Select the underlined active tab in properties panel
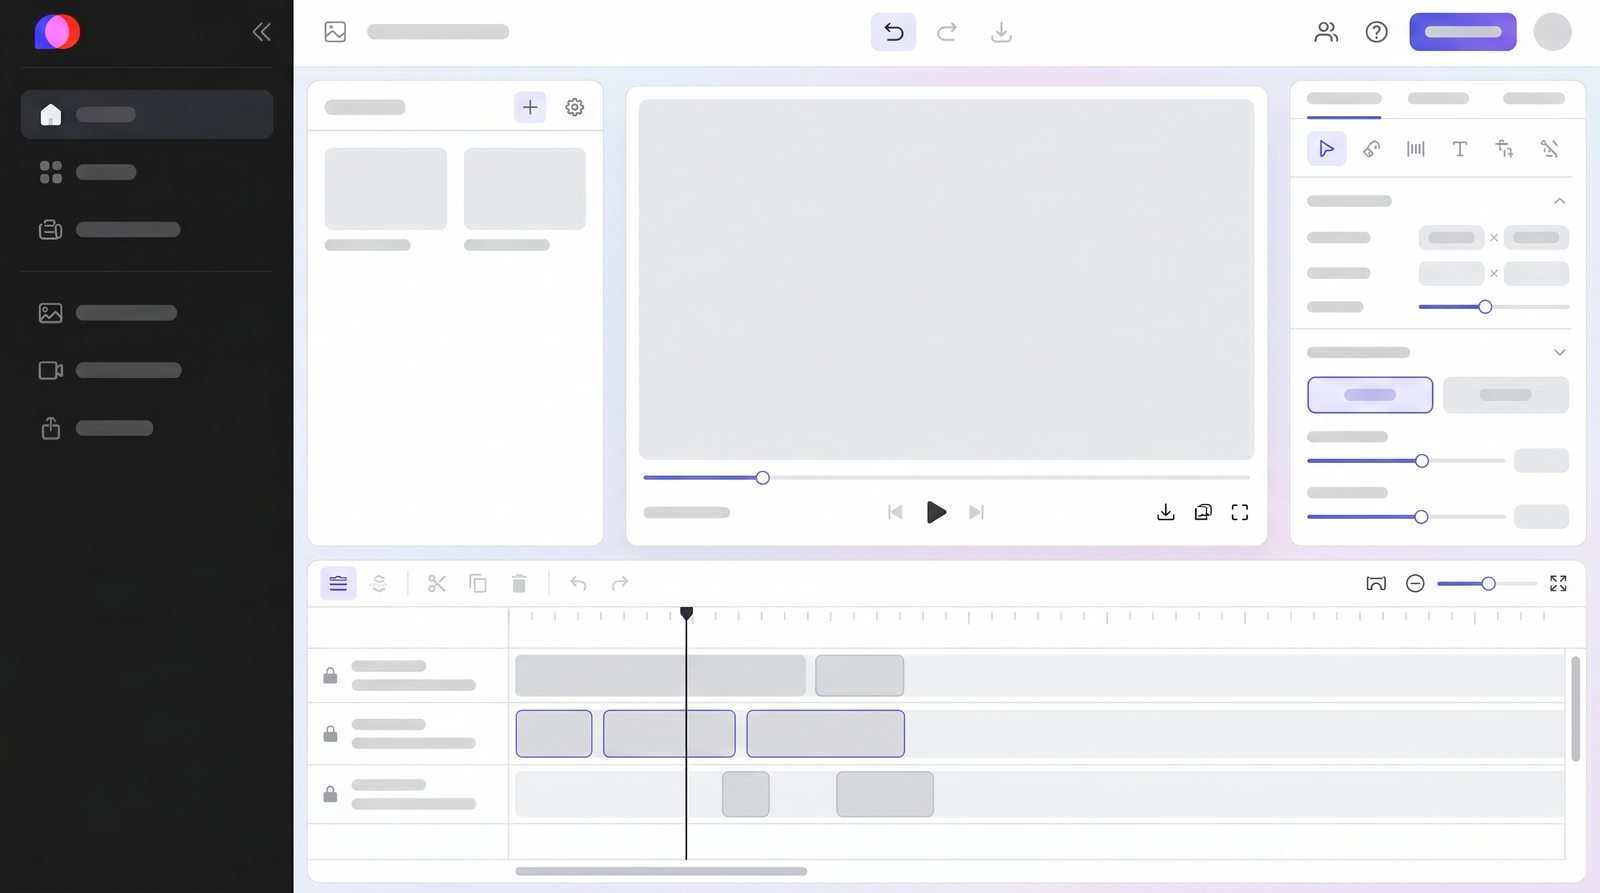This screenshot has width=1600, height=893. point(1344,98)
